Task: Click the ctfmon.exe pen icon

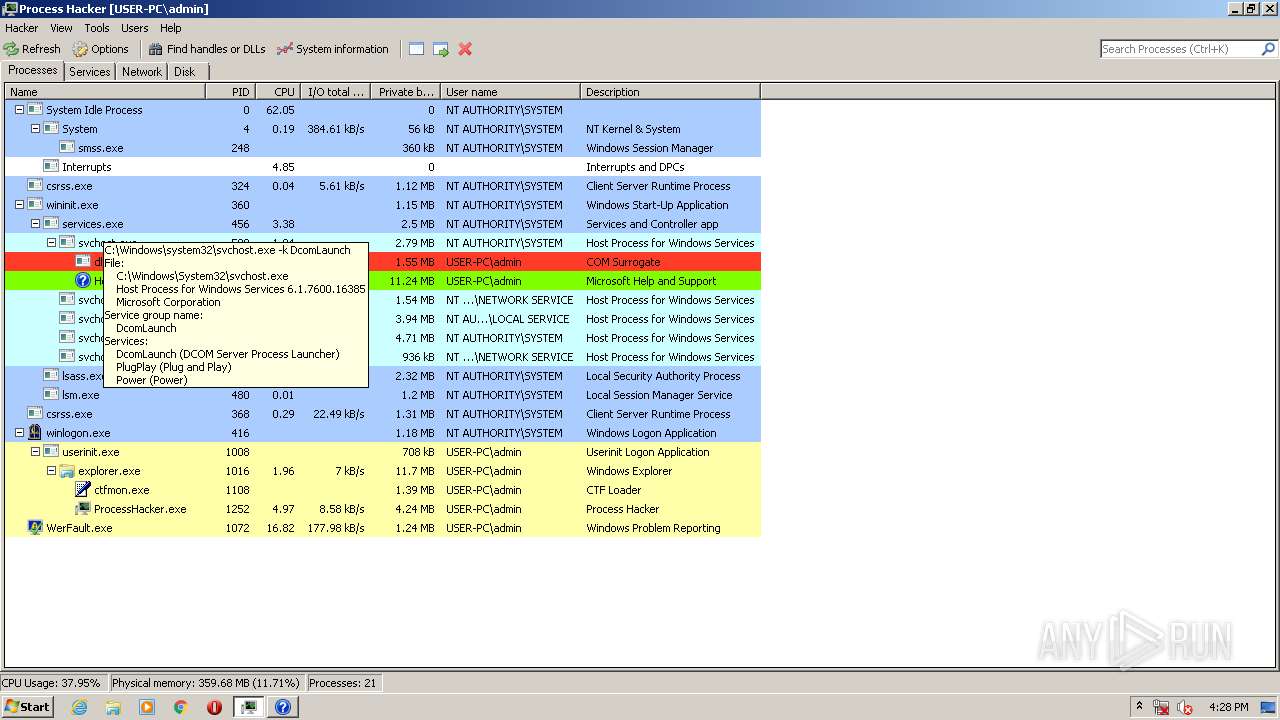Action: tap(83, 490)
